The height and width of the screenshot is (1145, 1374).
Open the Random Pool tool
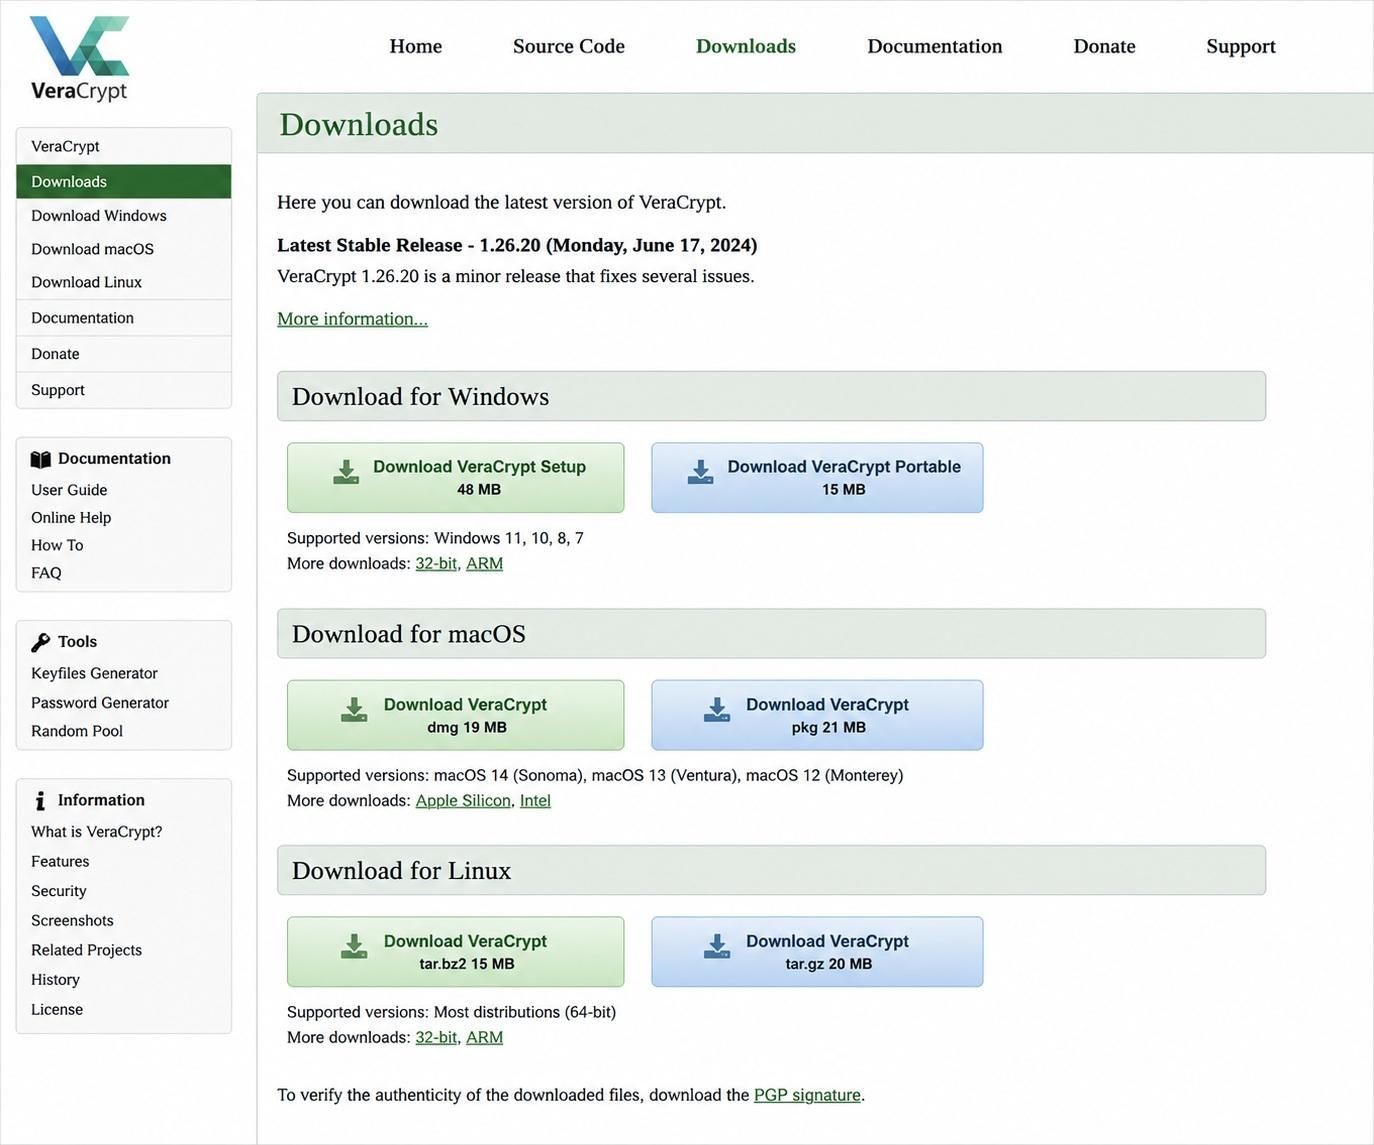[x=77, y=731]
